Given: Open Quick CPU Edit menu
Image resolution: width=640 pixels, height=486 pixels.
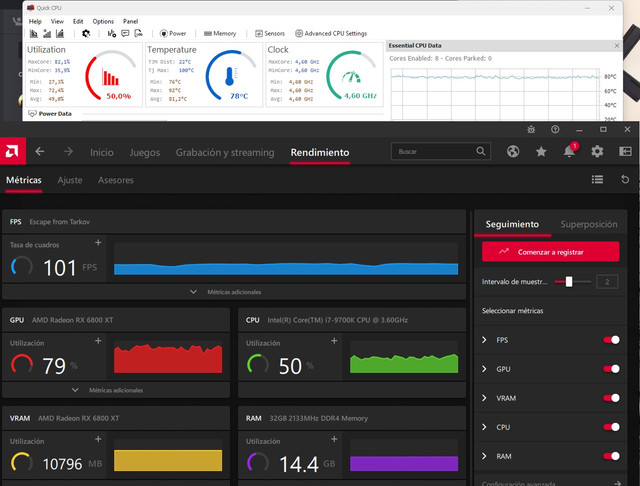Looking at the screenshot, I should [x=78, y=21].
